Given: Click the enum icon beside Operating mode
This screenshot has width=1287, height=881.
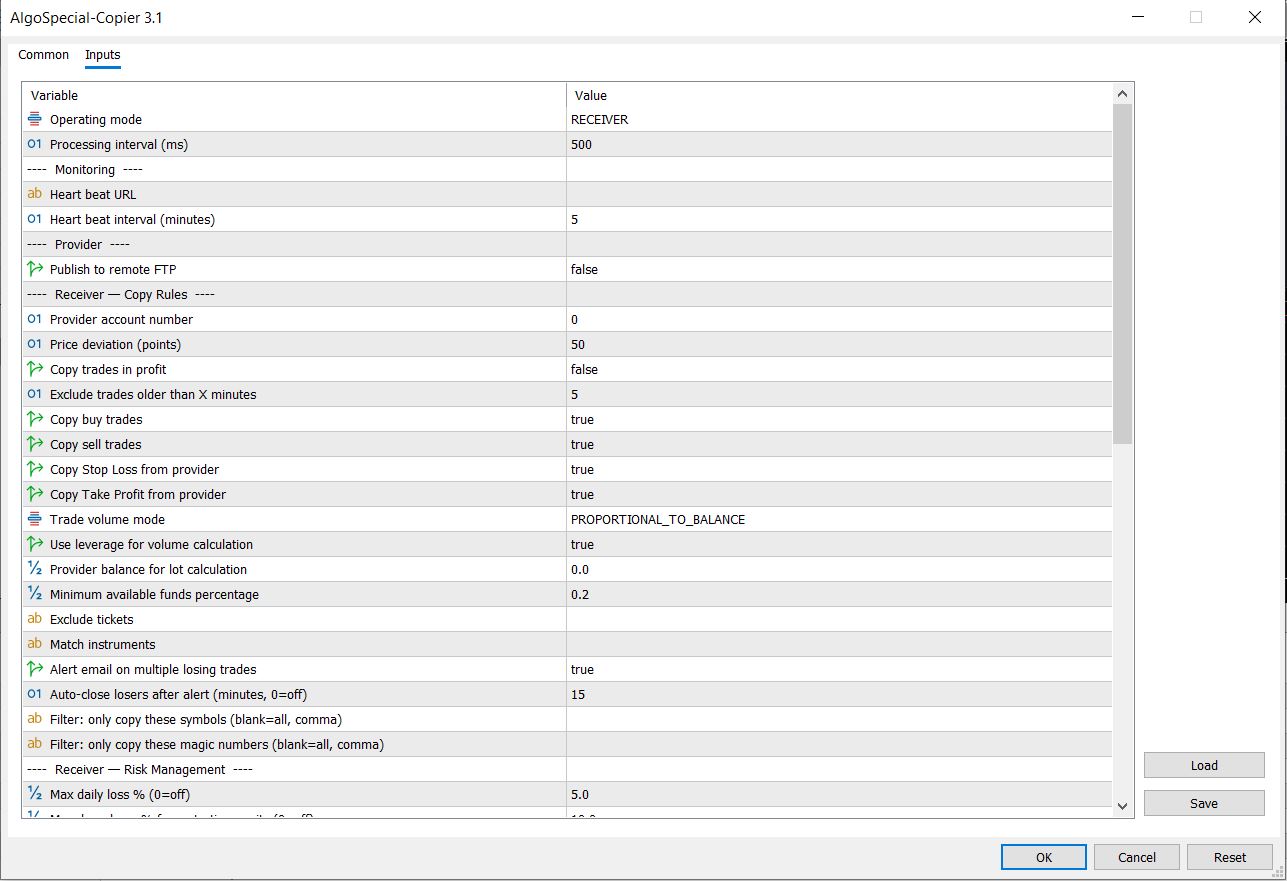Looking at the screenshot, I should click(x=35, y=119).
